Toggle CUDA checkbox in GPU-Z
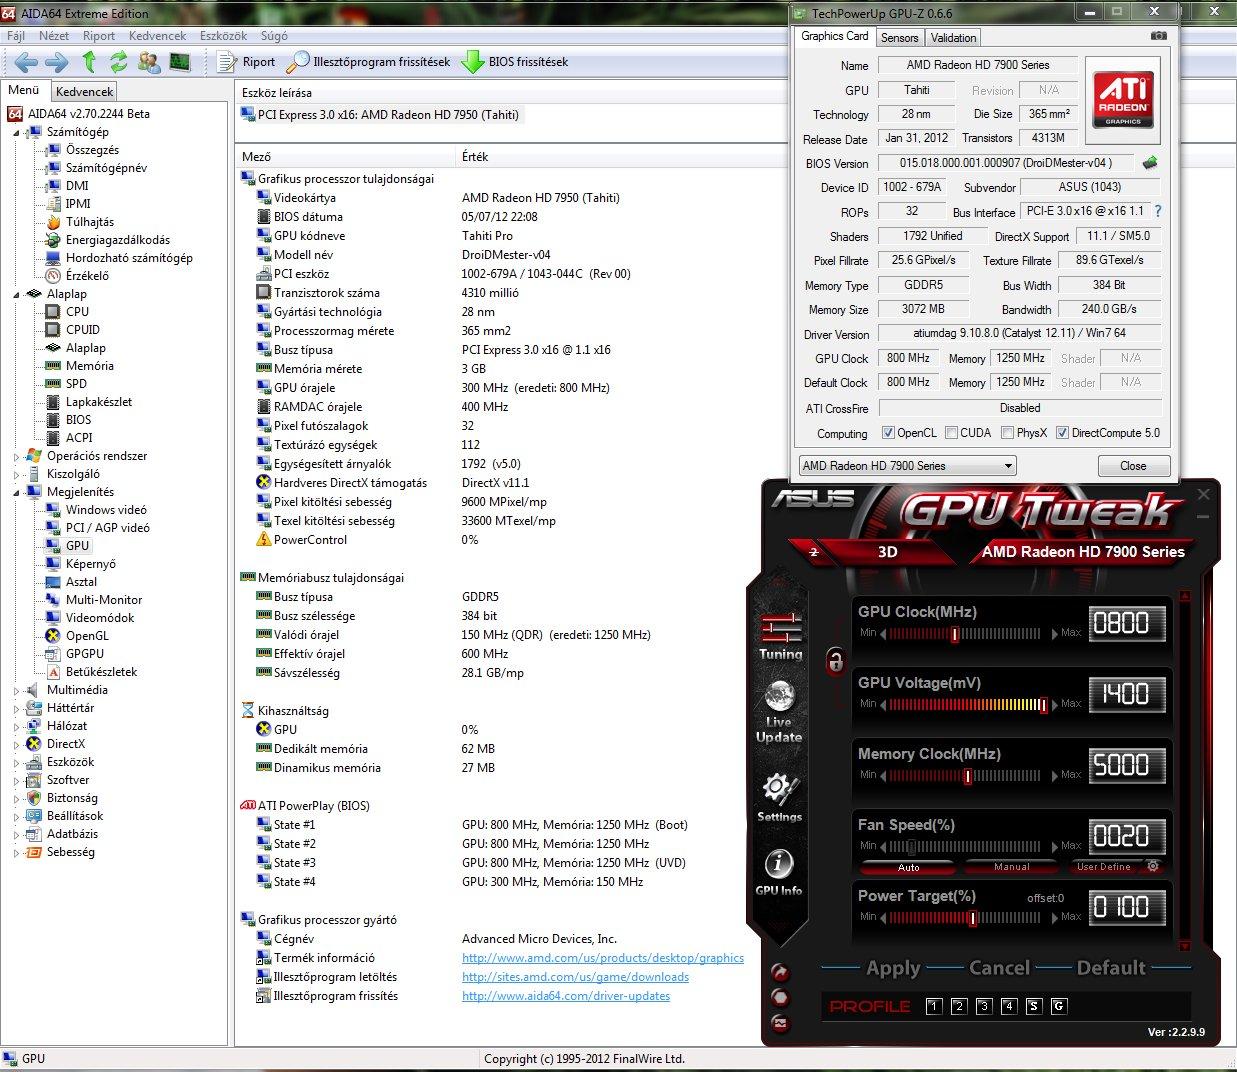Screen dimensions: 1237x1072 click(950, 433)
